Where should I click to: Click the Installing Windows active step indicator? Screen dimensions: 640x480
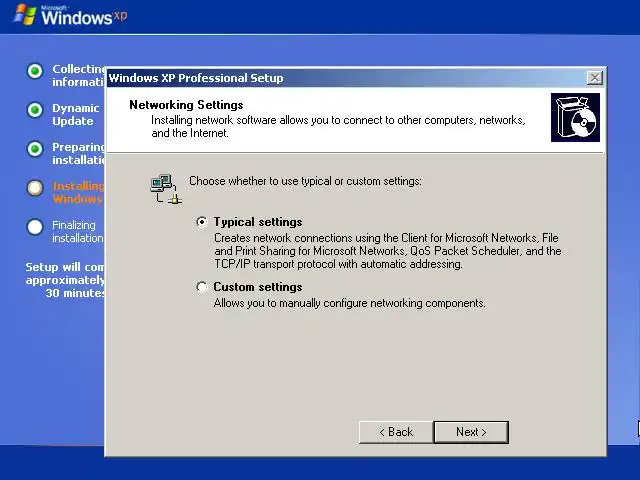[x=35, y=188]
